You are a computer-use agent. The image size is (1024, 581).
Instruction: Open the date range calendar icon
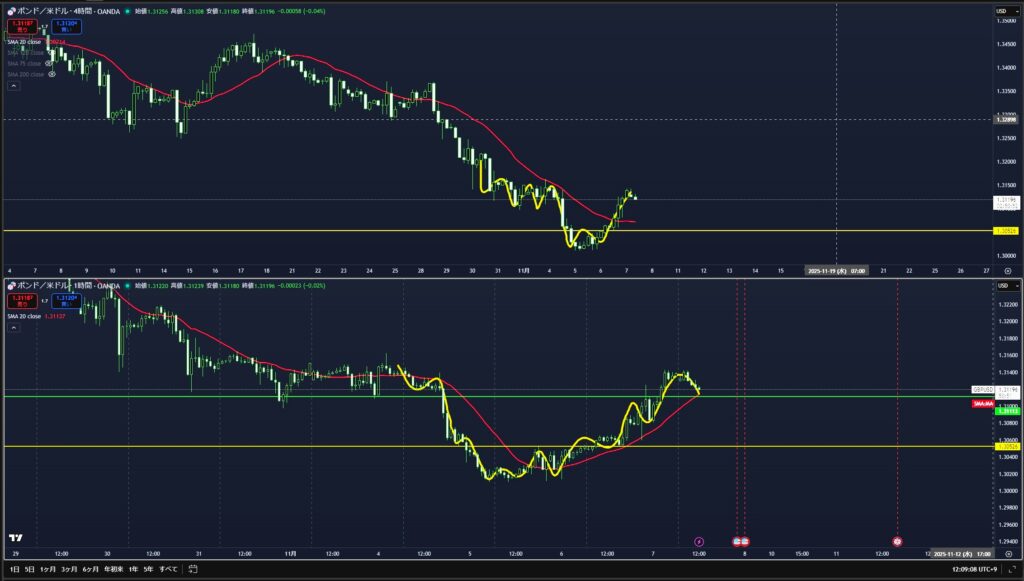[194, 570]
